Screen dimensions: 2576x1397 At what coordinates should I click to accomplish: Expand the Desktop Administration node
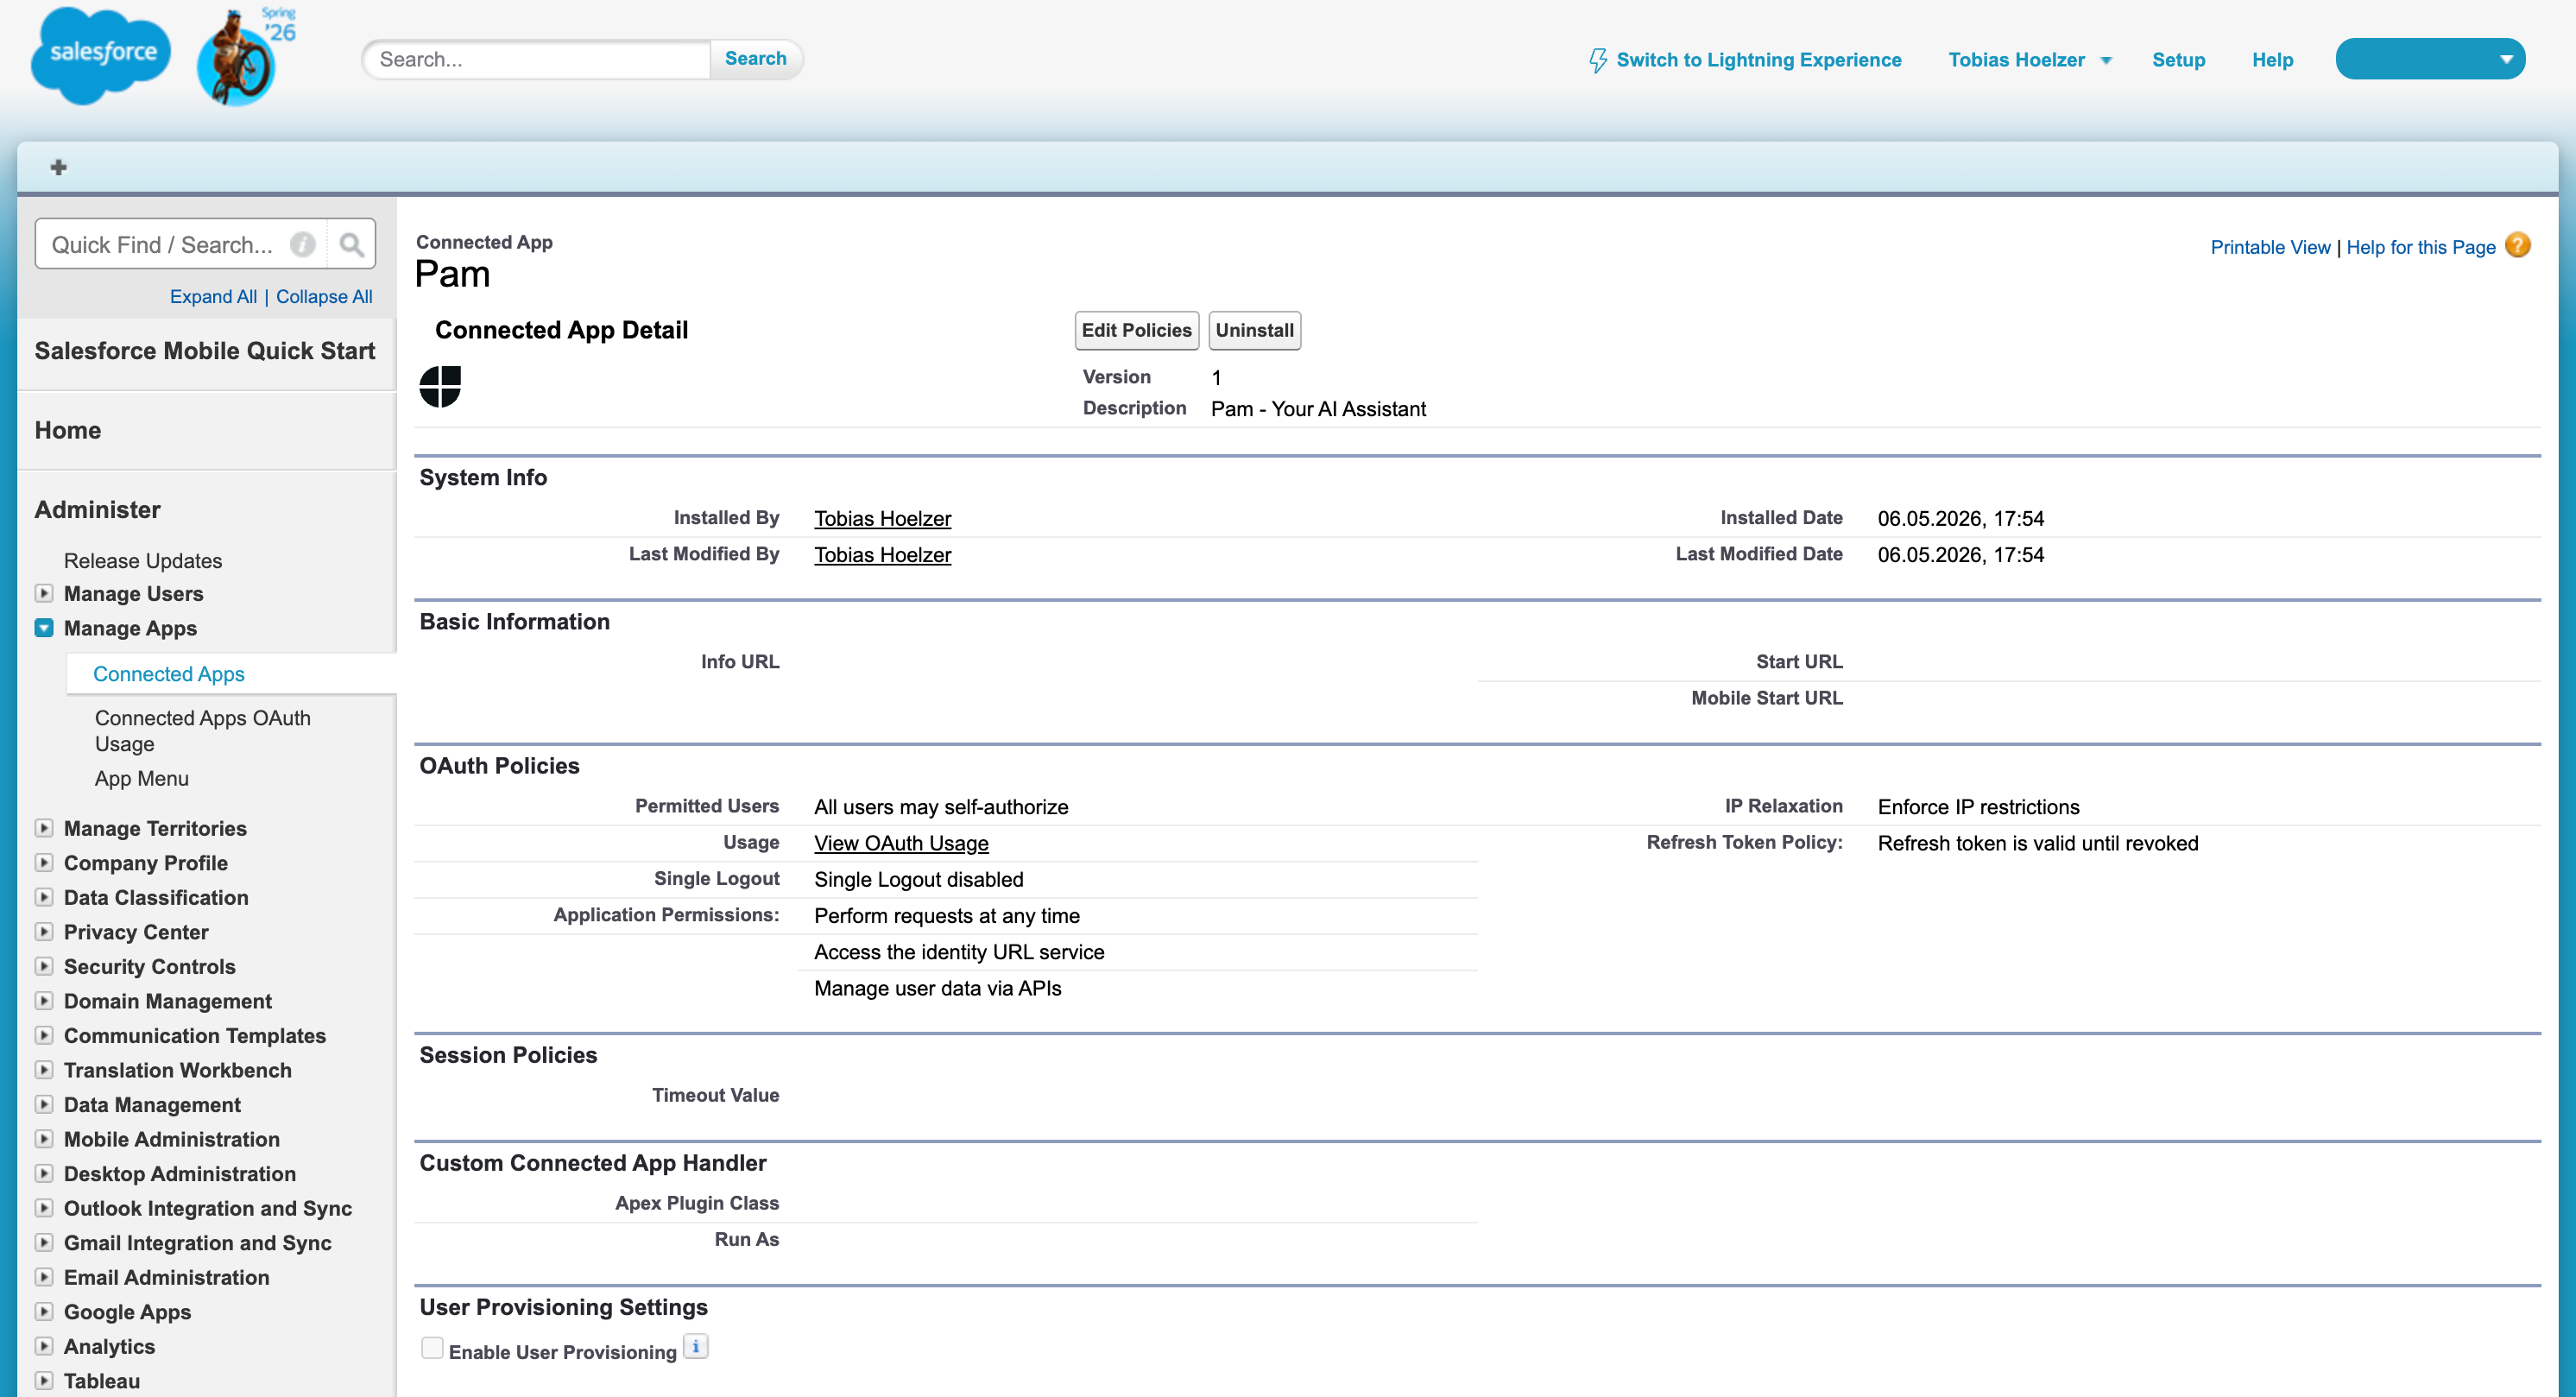point(44,1173)
